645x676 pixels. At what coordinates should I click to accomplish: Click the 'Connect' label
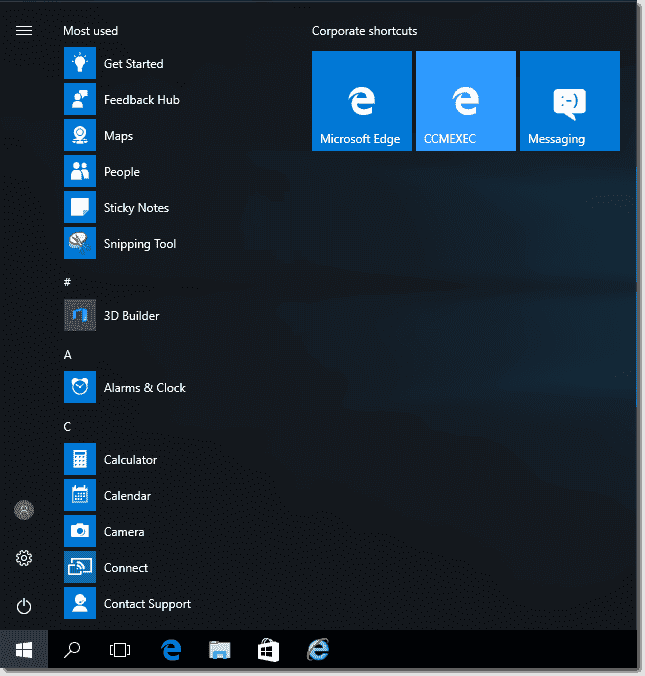pyautogui.click(x=126, y=568)
